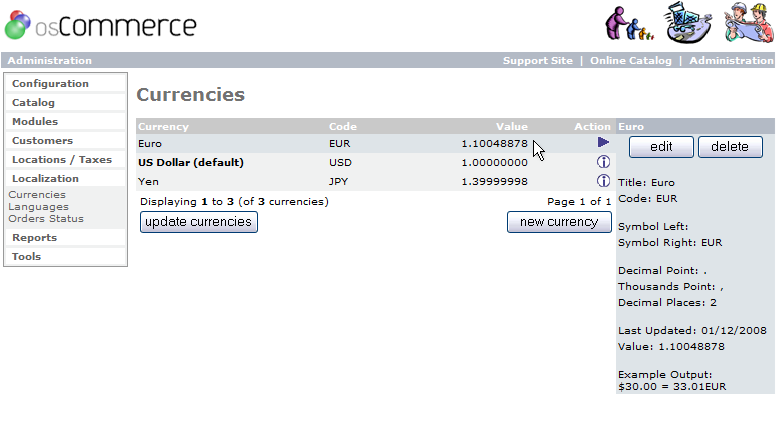Click the value 1.00000000 in table
This screenshot has height=422, width=776.
coord(494,162)
